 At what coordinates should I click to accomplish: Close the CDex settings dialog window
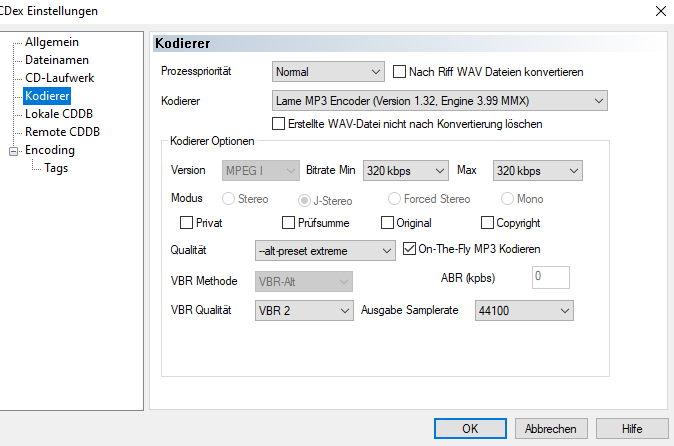[x=661, y=11]
